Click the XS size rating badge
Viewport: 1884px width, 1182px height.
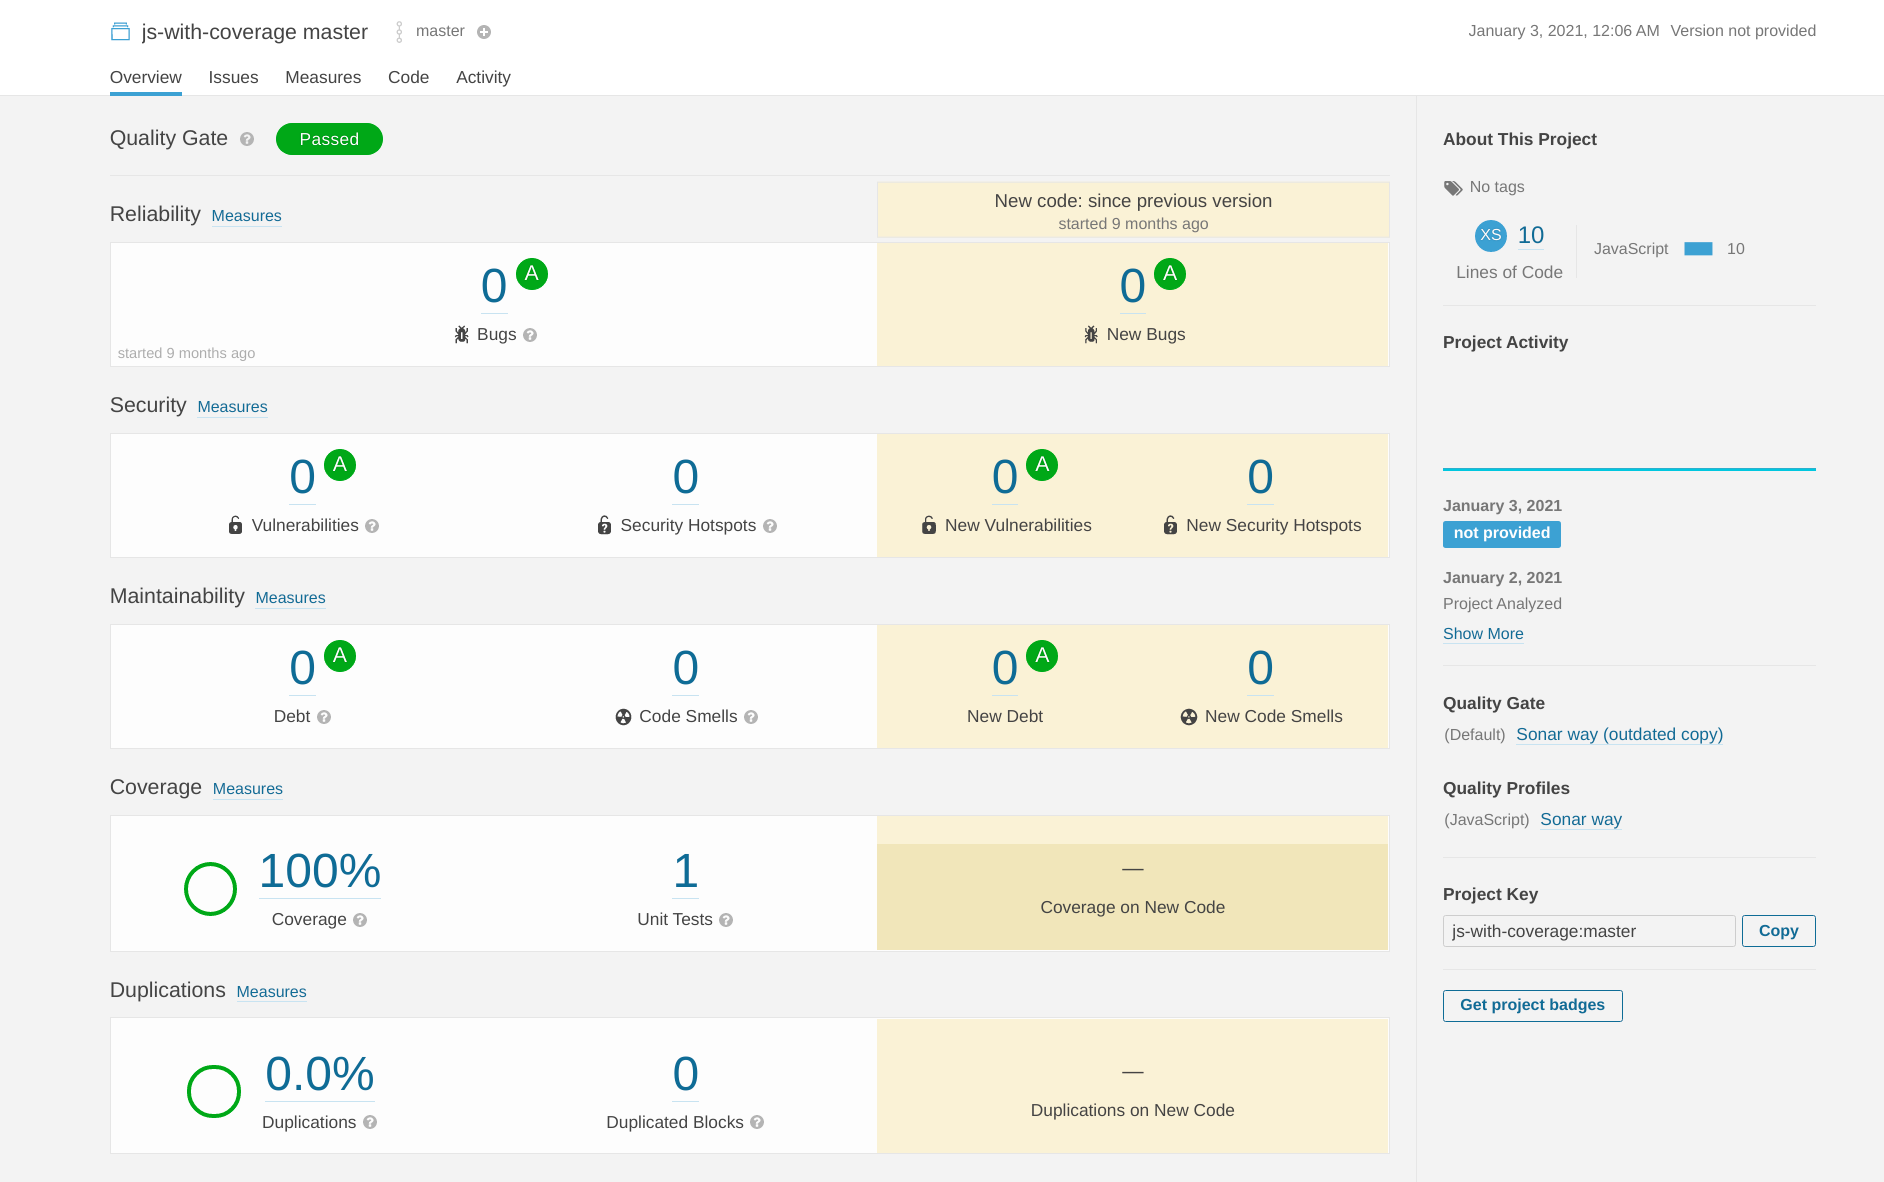(1490, 235)
